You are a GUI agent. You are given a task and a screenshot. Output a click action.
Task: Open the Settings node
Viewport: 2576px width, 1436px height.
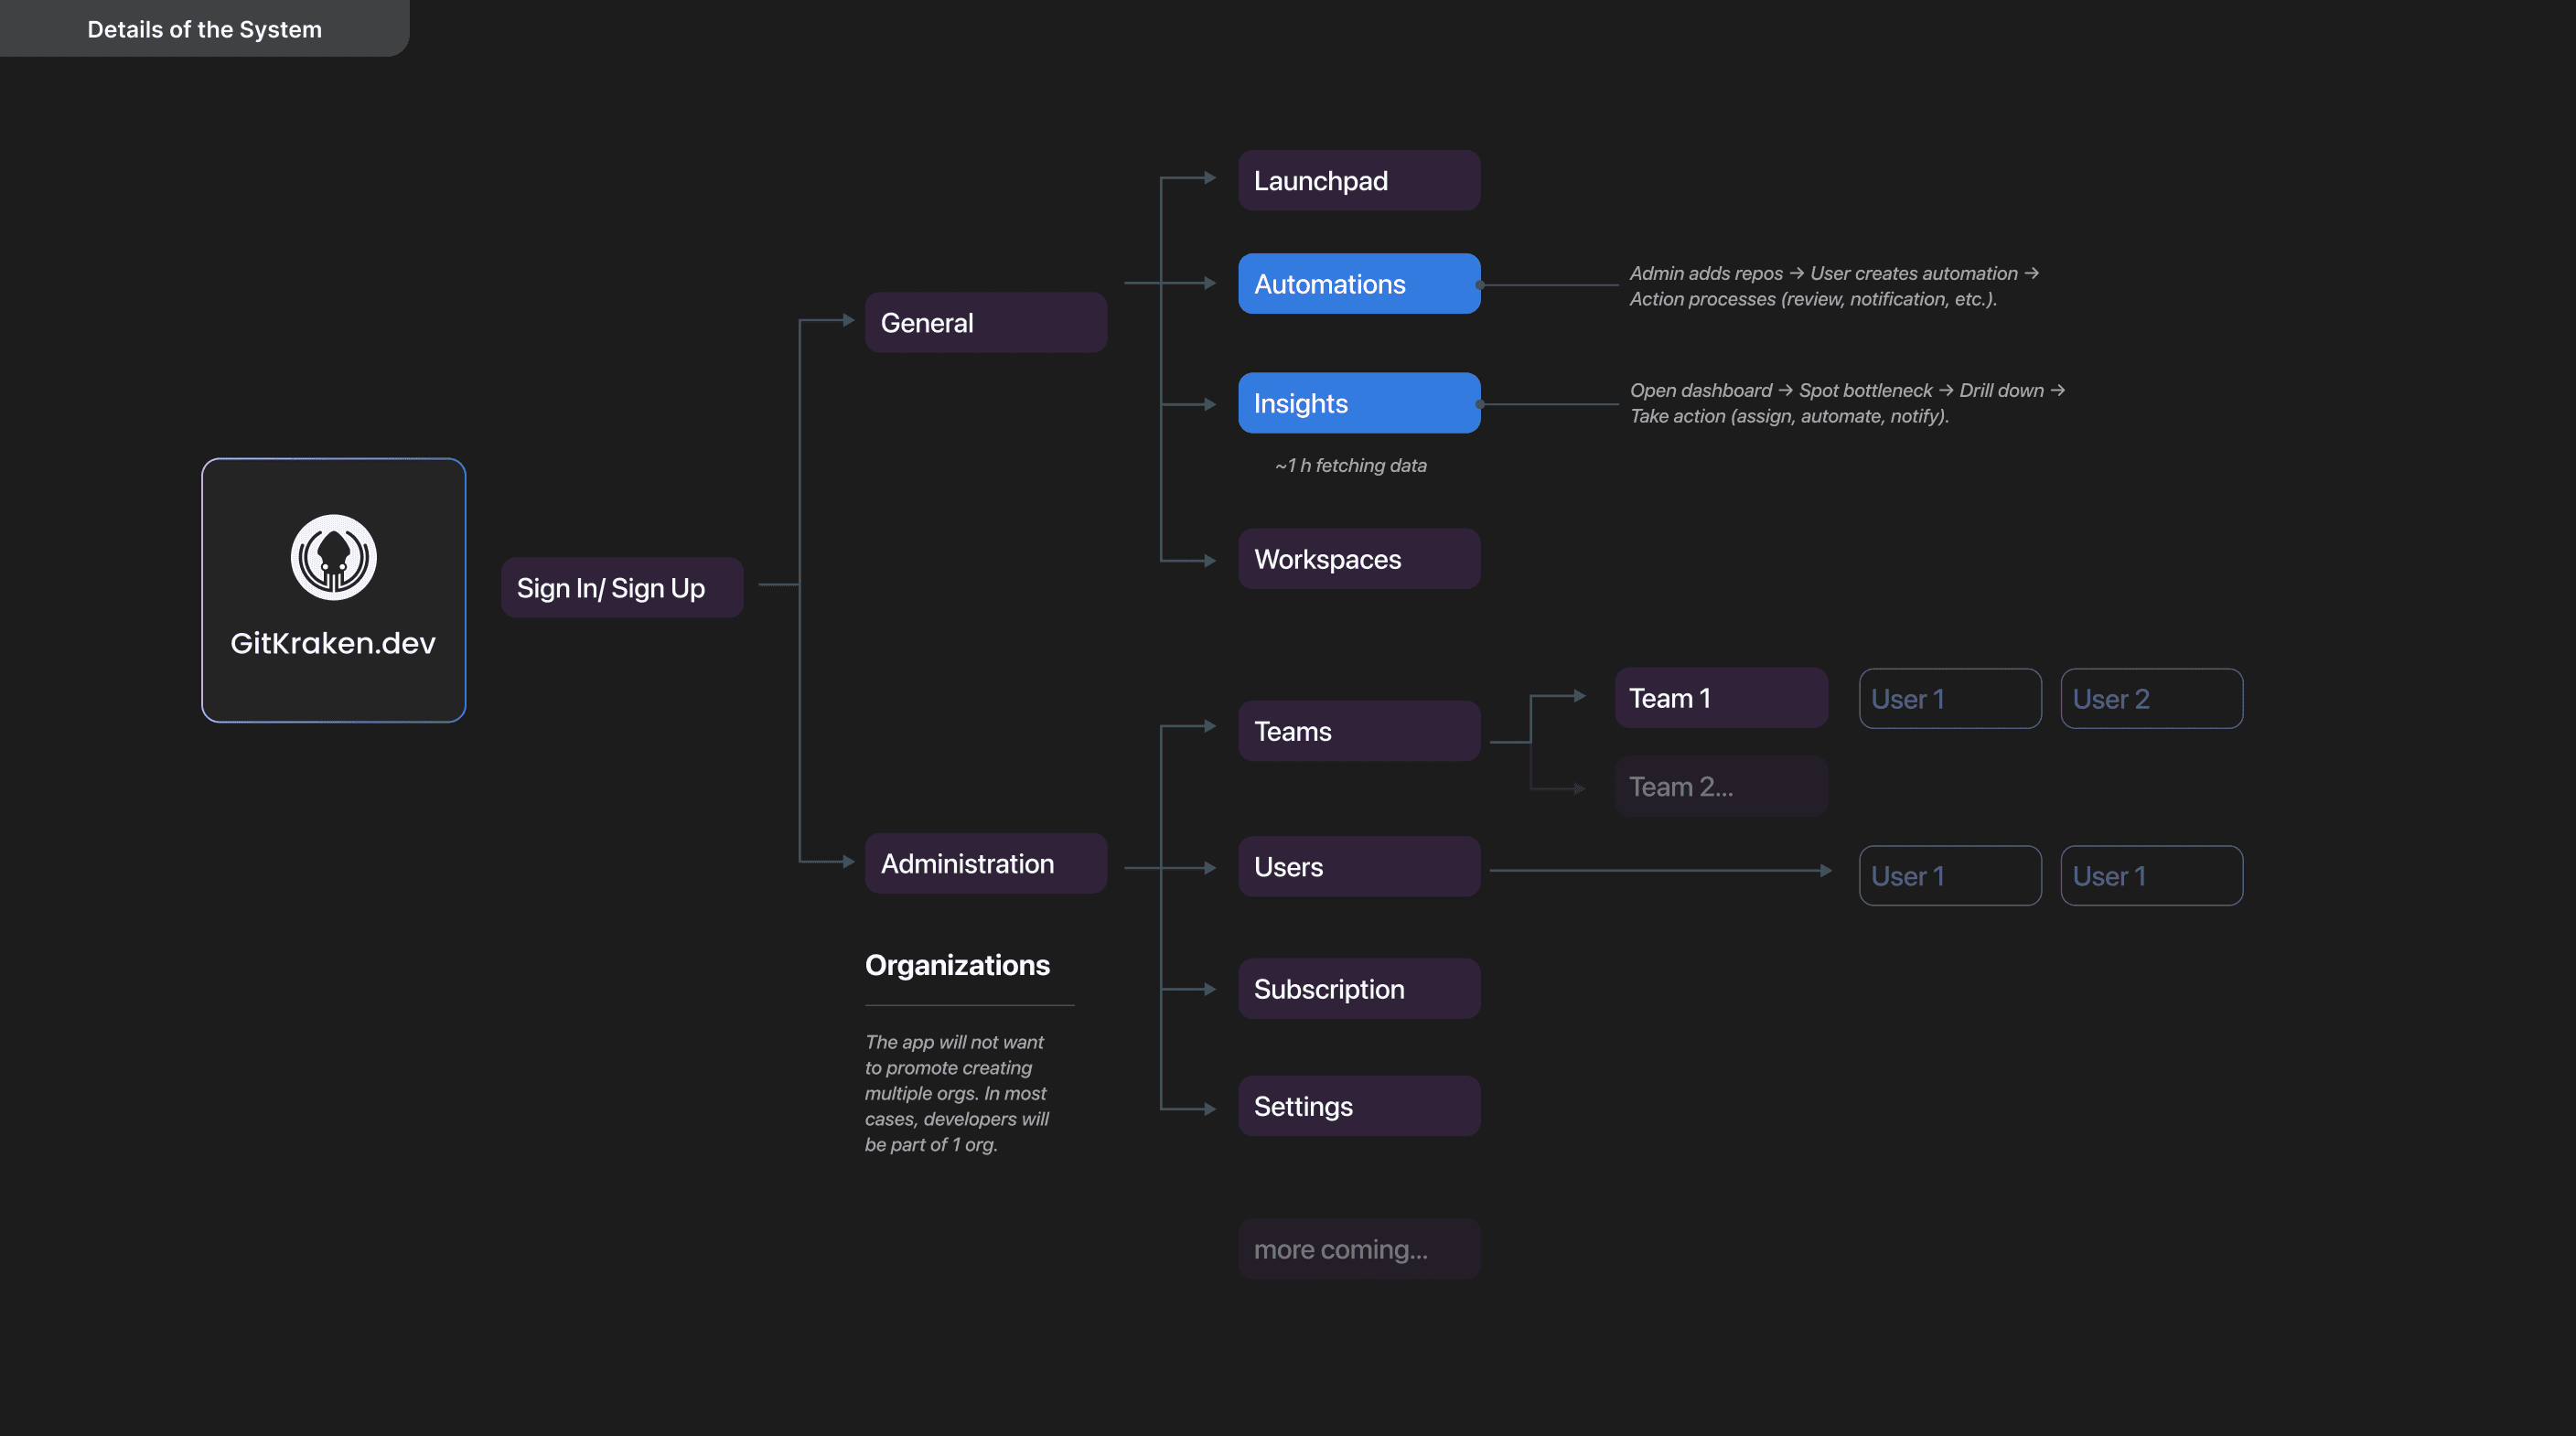point(1358,1106)
